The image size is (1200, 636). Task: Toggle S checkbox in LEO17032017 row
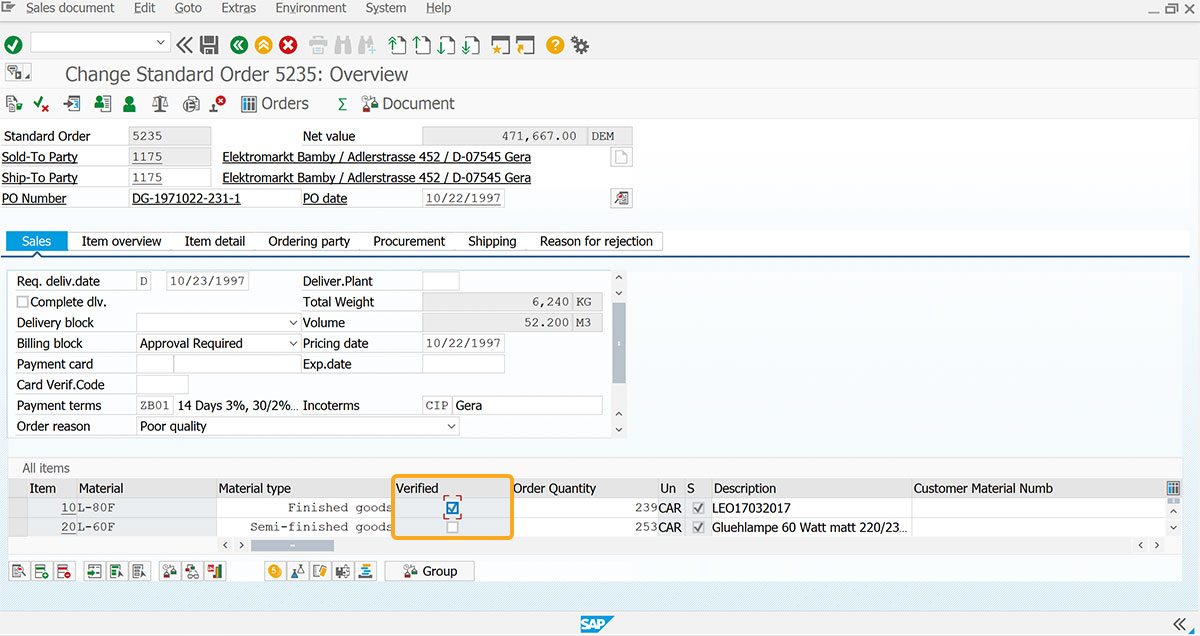[x=698, y=508]
